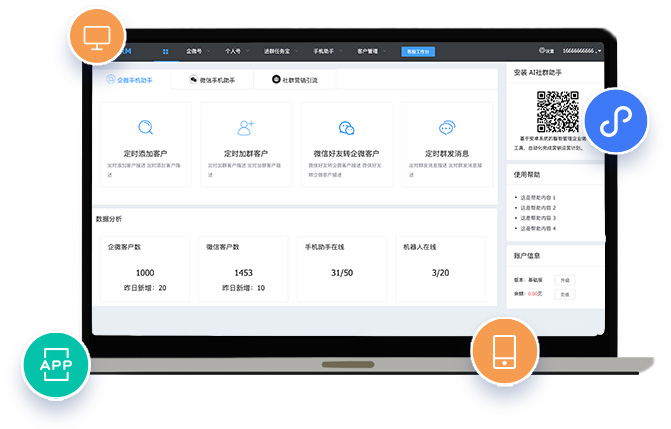
Task: Expand the 企微号 dropdown menu
Action: (x=198, y=50)
